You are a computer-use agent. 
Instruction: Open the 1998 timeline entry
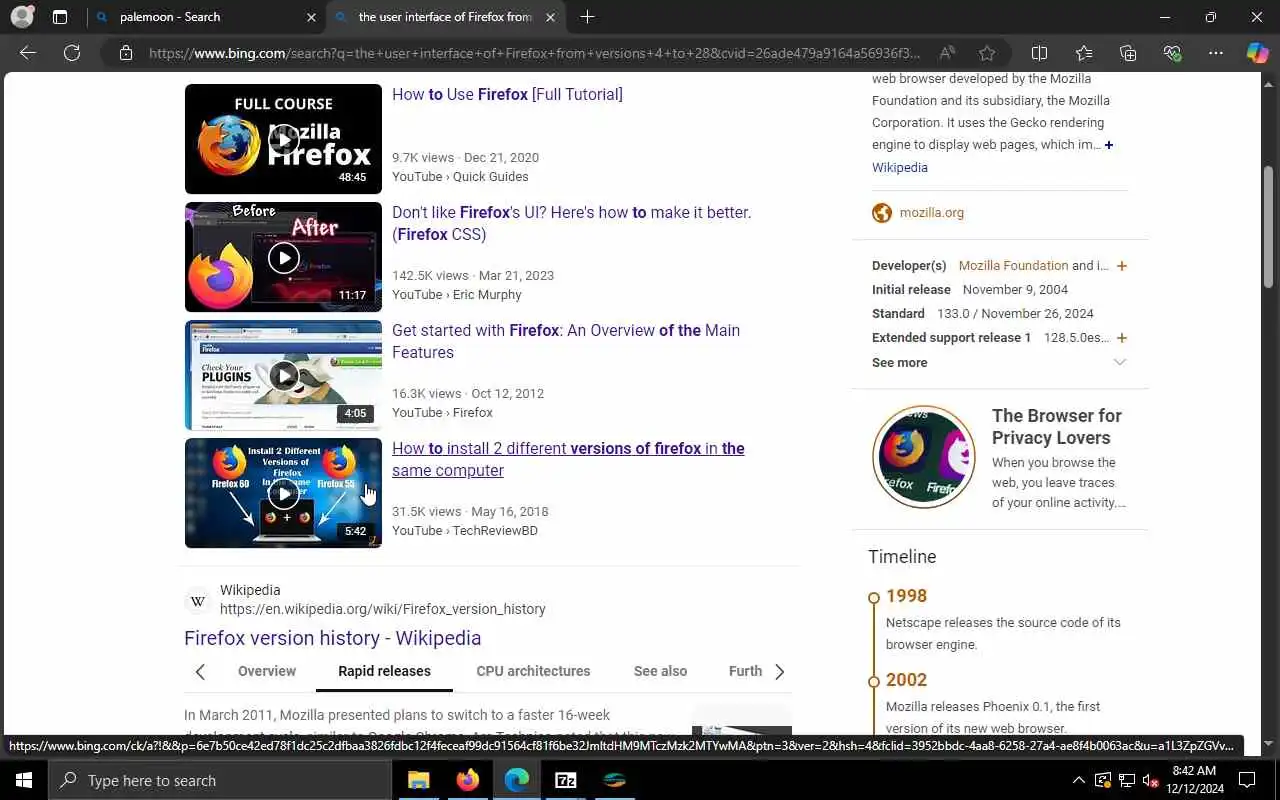907,596
